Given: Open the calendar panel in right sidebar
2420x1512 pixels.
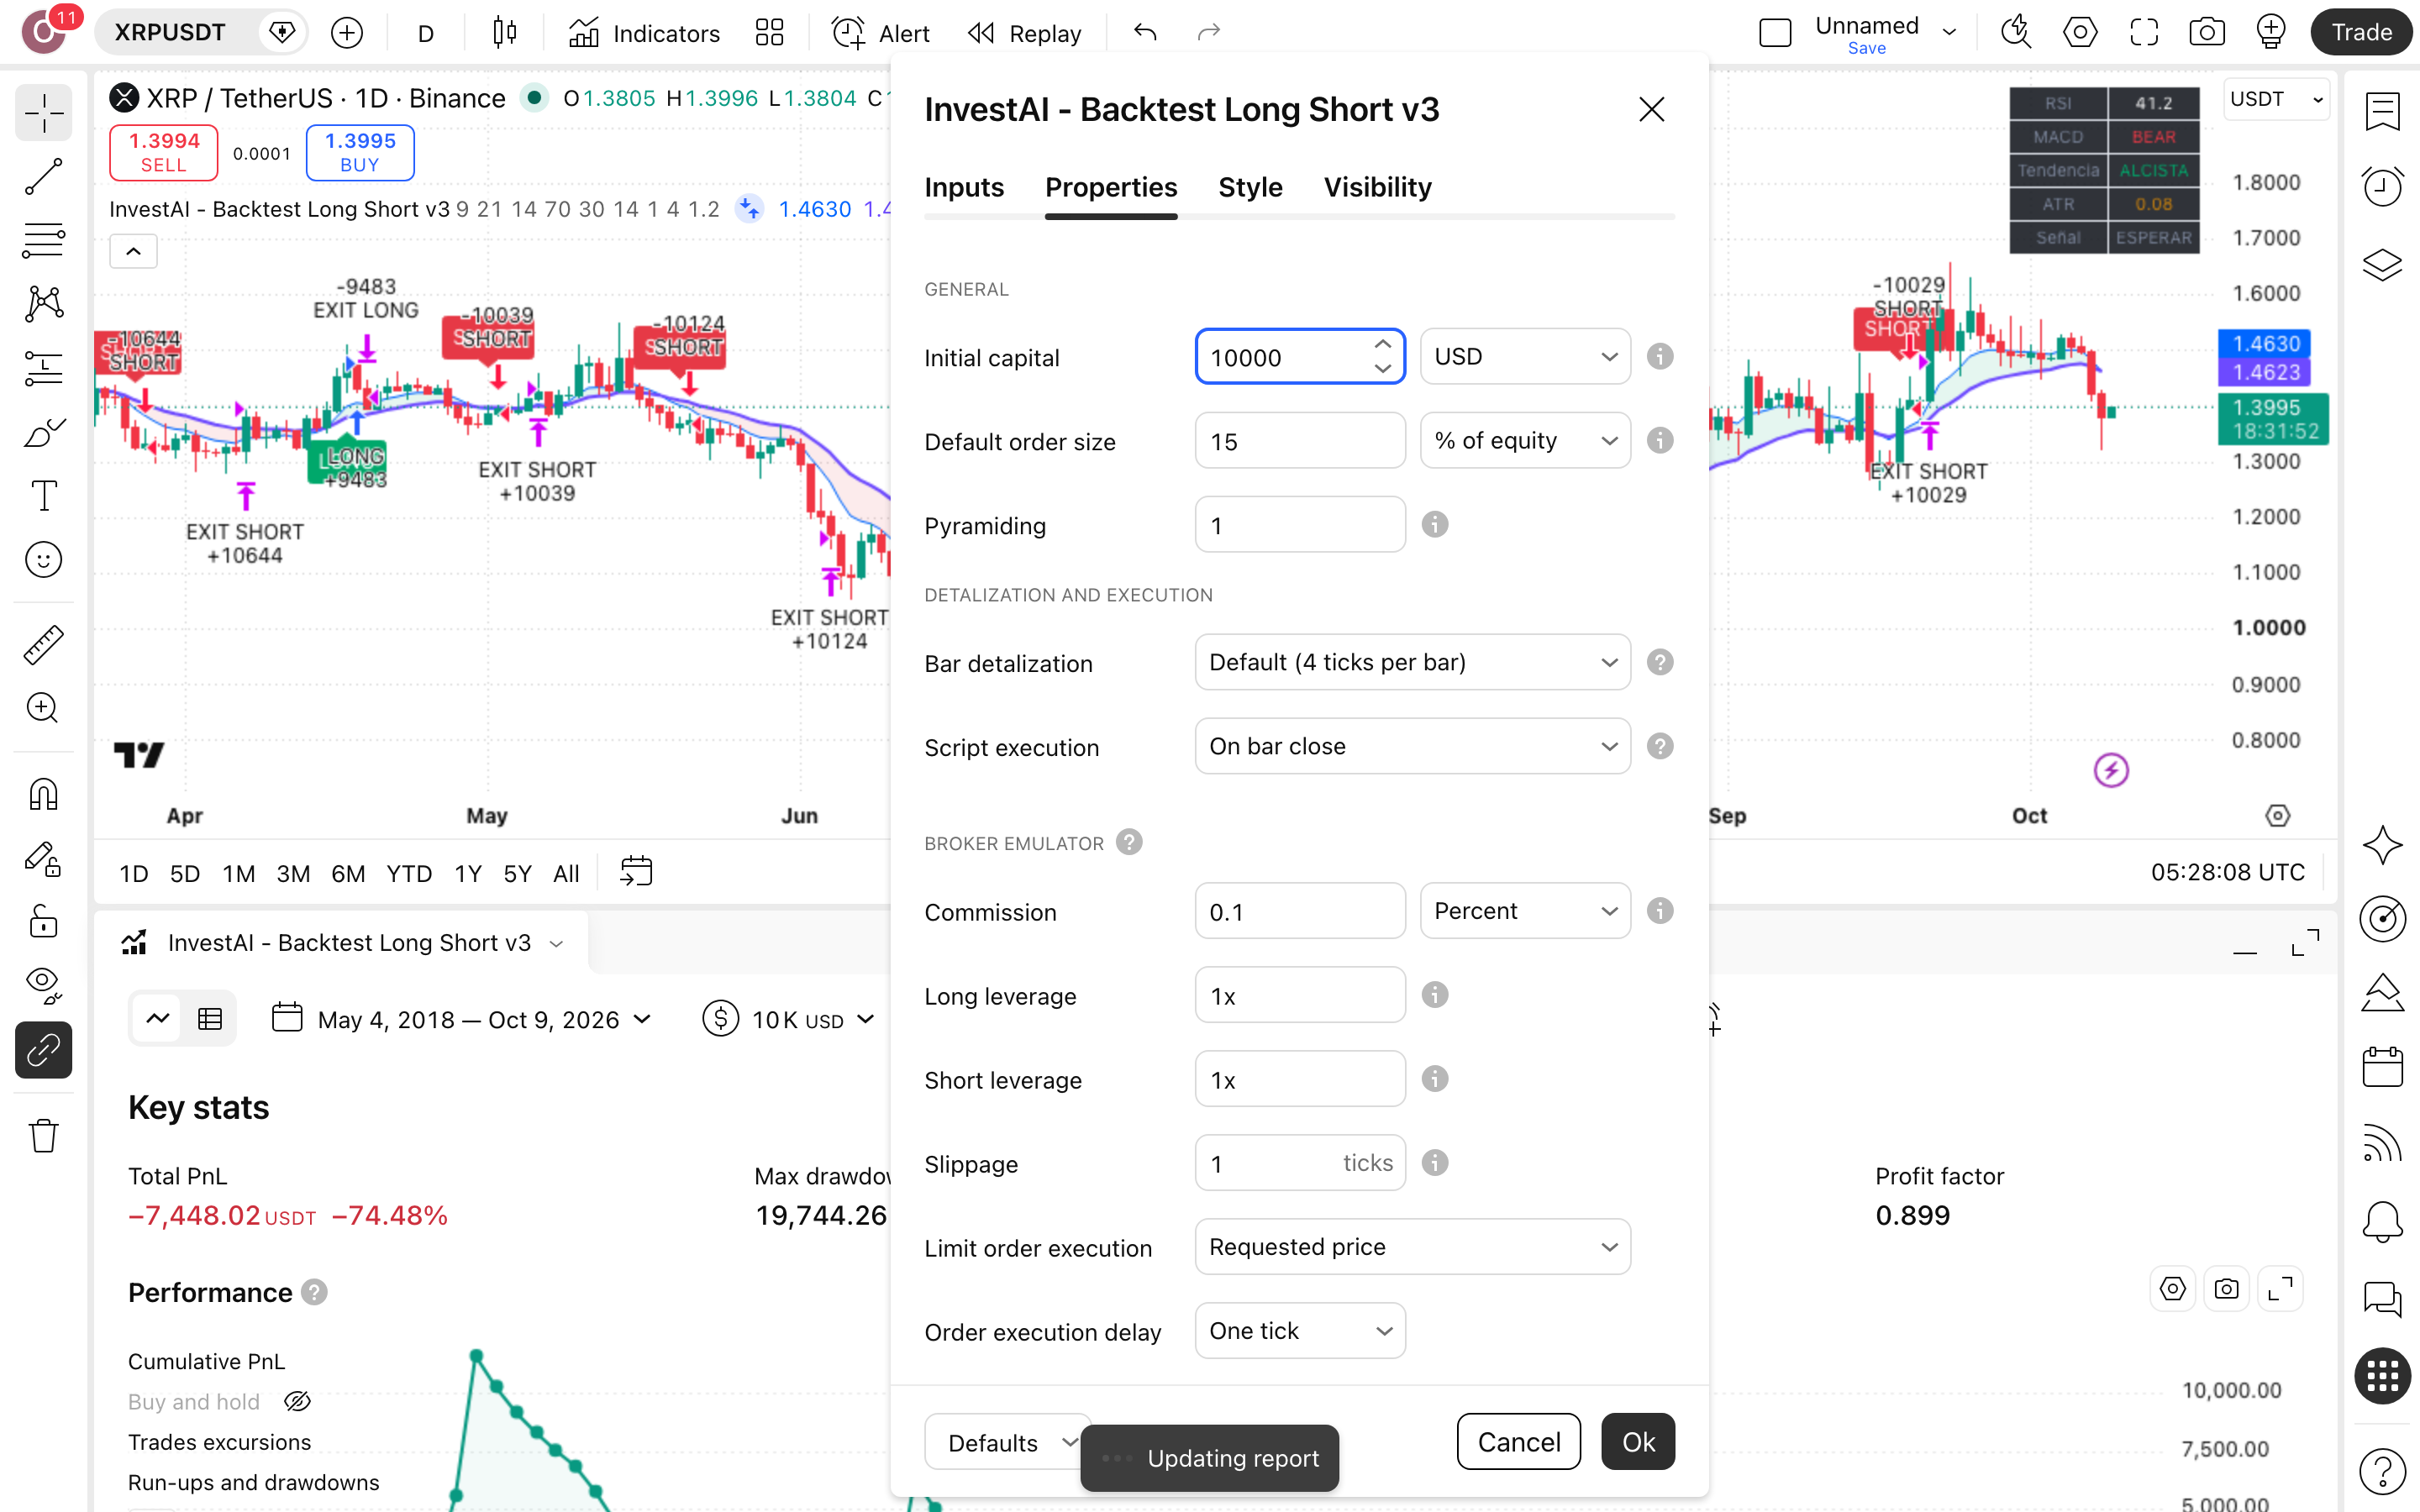Looking at the screenshot, I should 2382,1066.
